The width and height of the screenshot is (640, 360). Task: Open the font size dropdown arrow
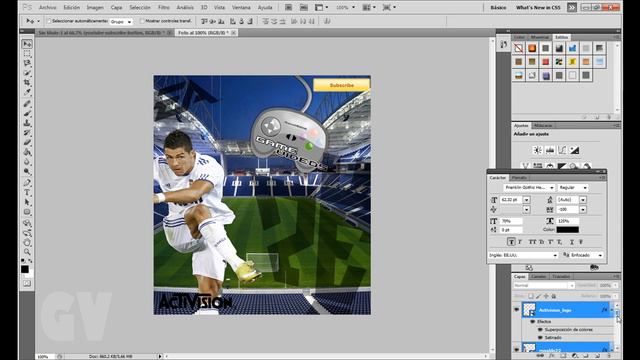point(527,200)
